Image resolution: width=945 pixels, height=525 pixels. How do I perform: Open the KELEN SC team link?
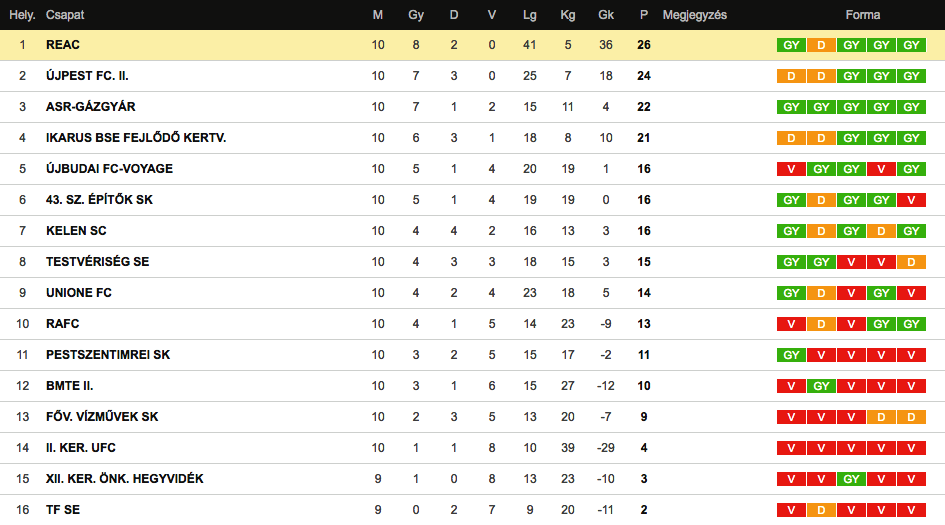click(x=76, y=231)
